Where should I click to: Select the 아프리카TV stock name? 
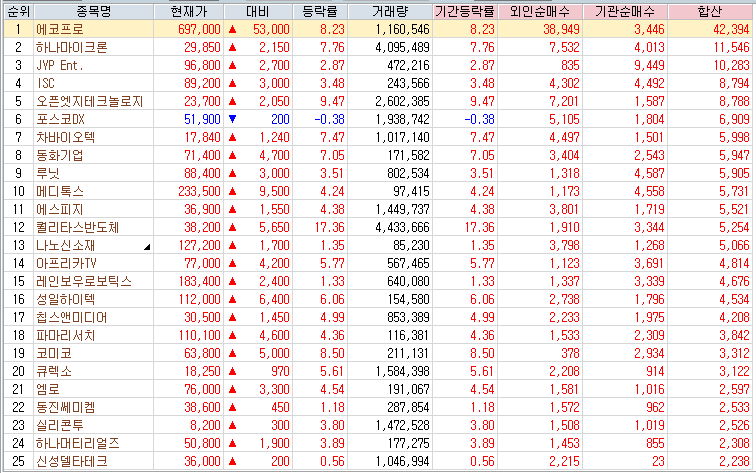coord(66,263)
